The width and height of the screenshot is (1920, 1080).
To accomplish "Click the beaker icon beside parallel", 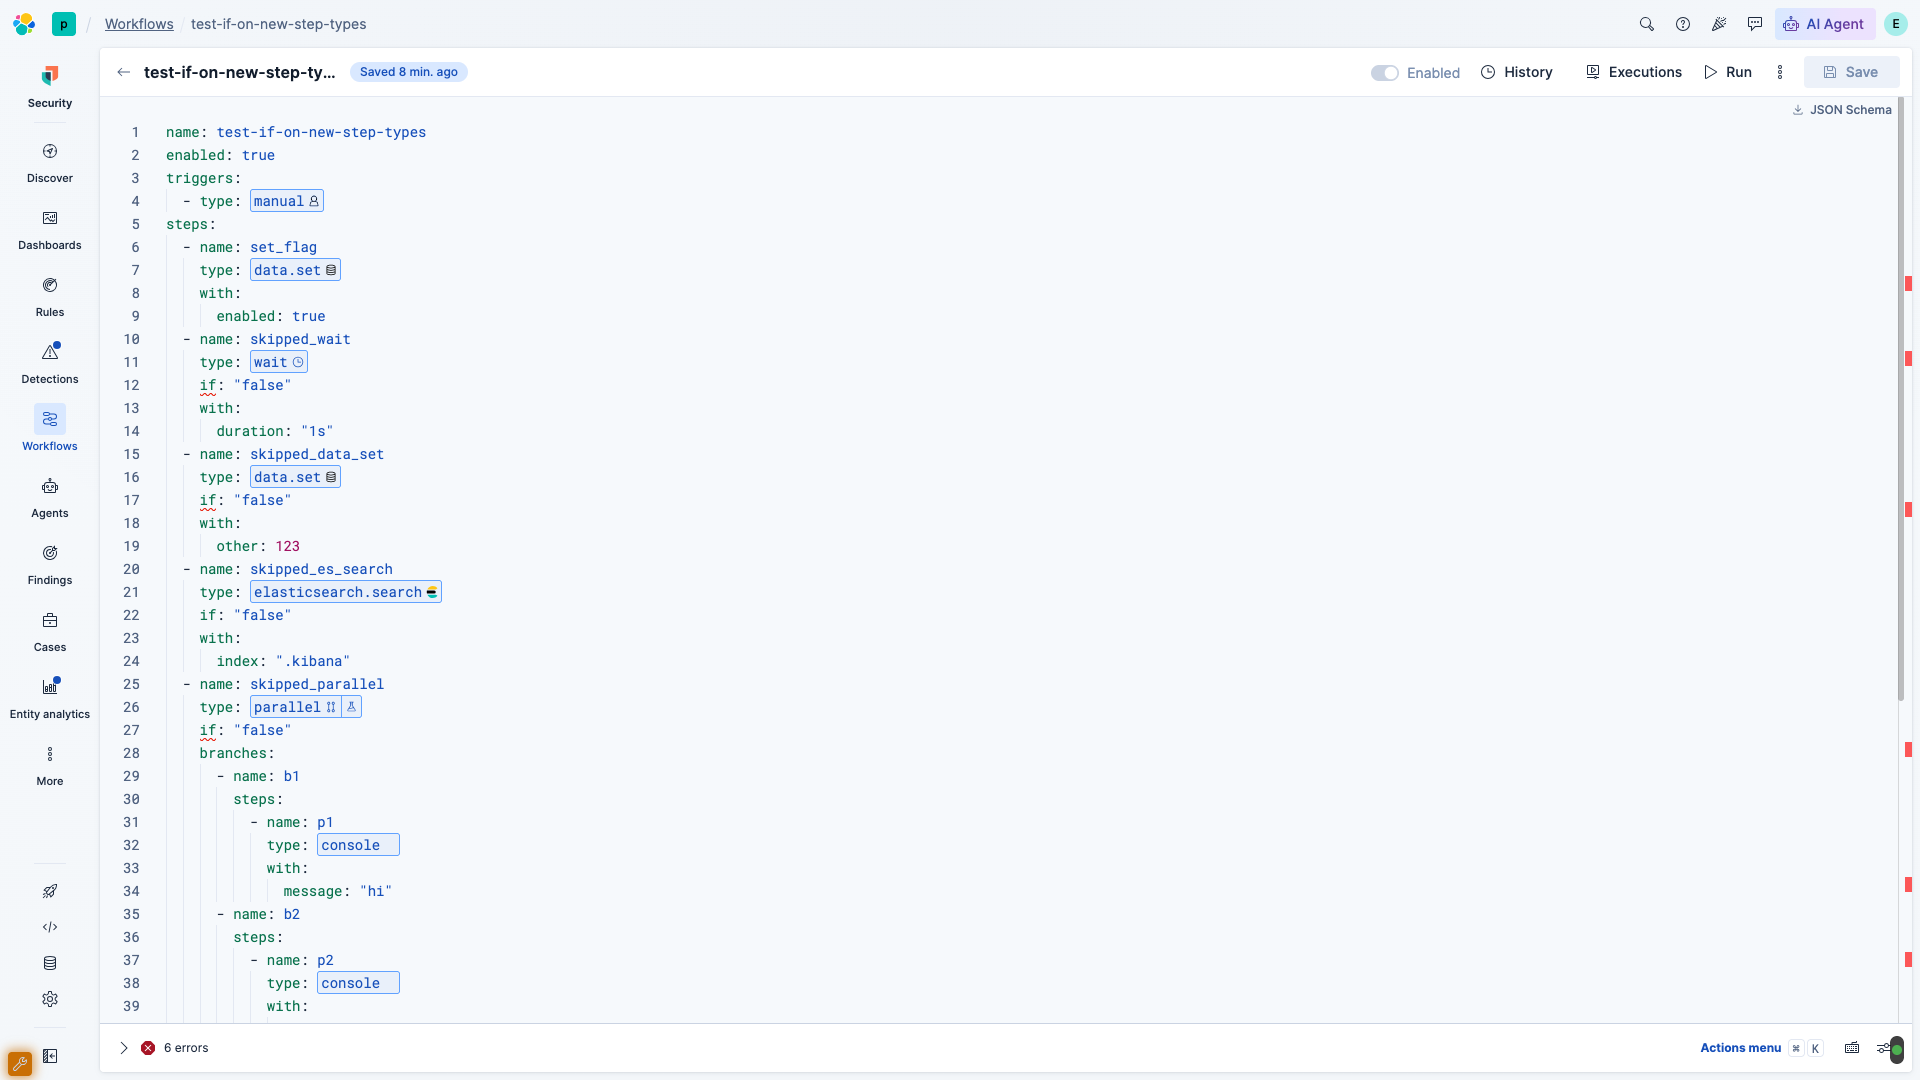I will 352,707.
